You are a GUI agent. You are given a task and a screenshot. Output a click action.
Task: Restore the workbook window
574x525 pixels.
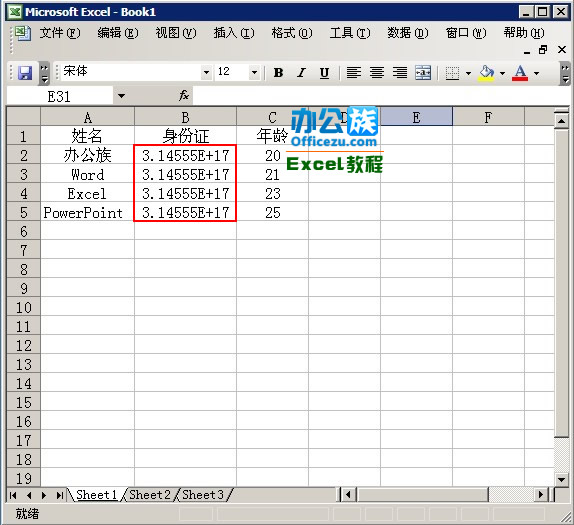pos(544,49)
